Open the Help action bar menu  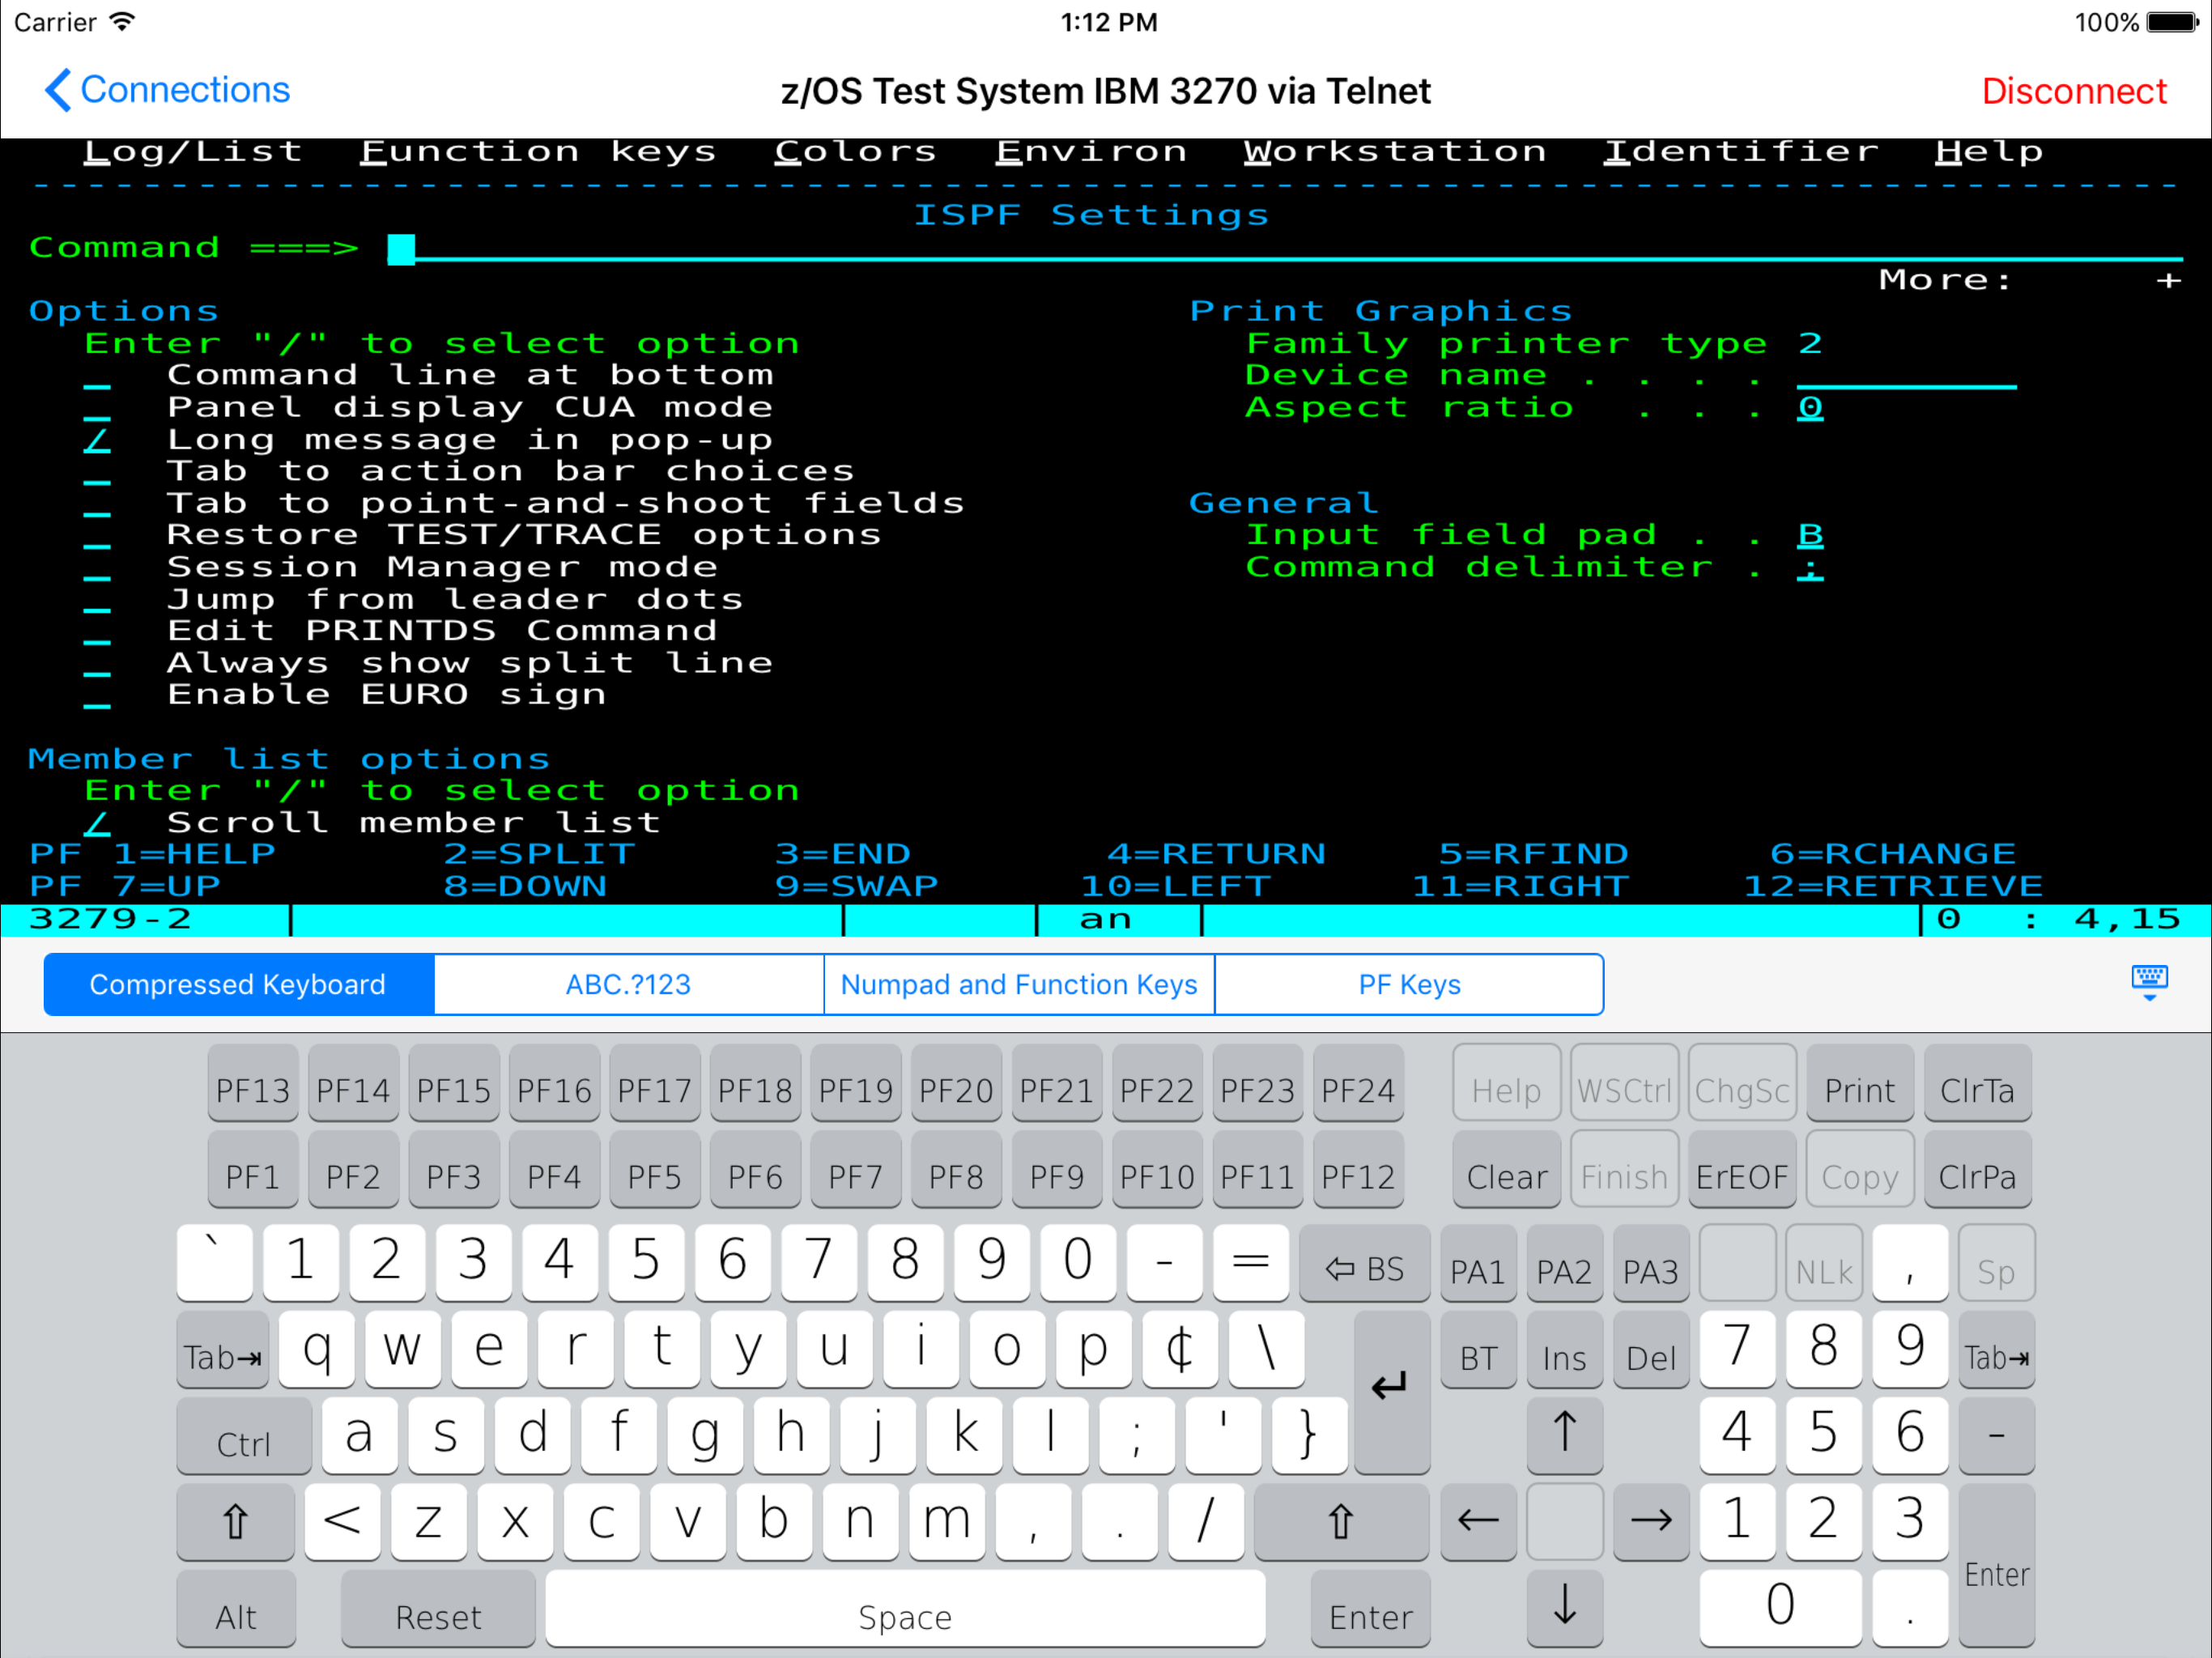(x=1989, y=152)
